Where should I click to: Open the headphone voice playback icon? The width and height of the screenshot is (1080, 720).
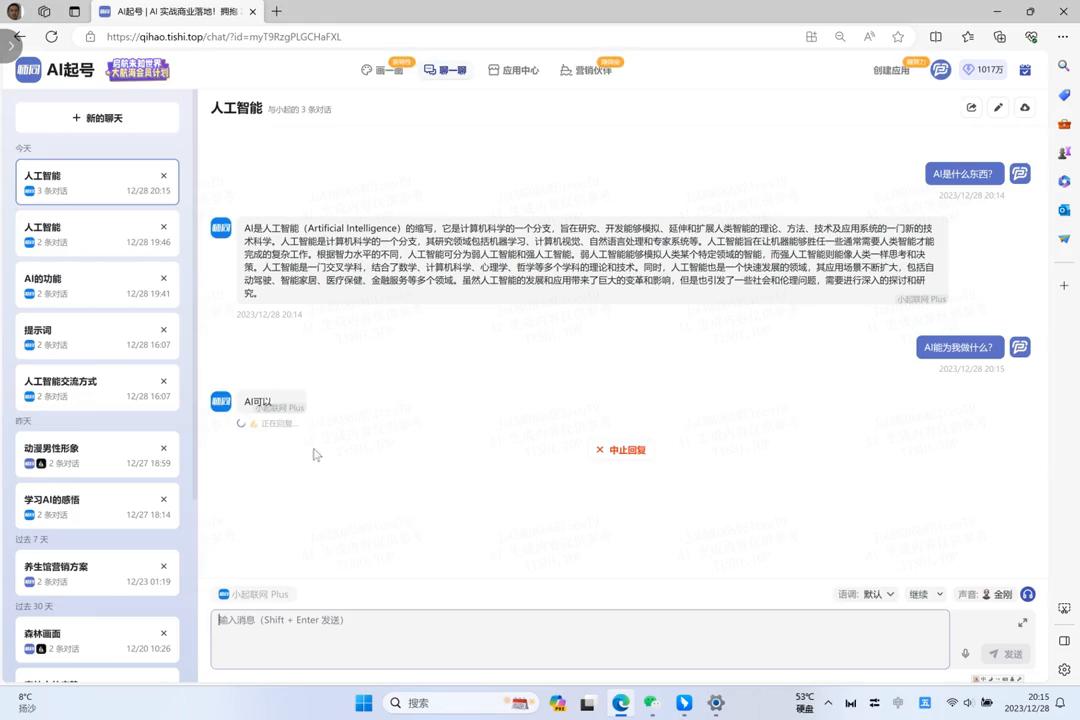(x=1027, y=594)
